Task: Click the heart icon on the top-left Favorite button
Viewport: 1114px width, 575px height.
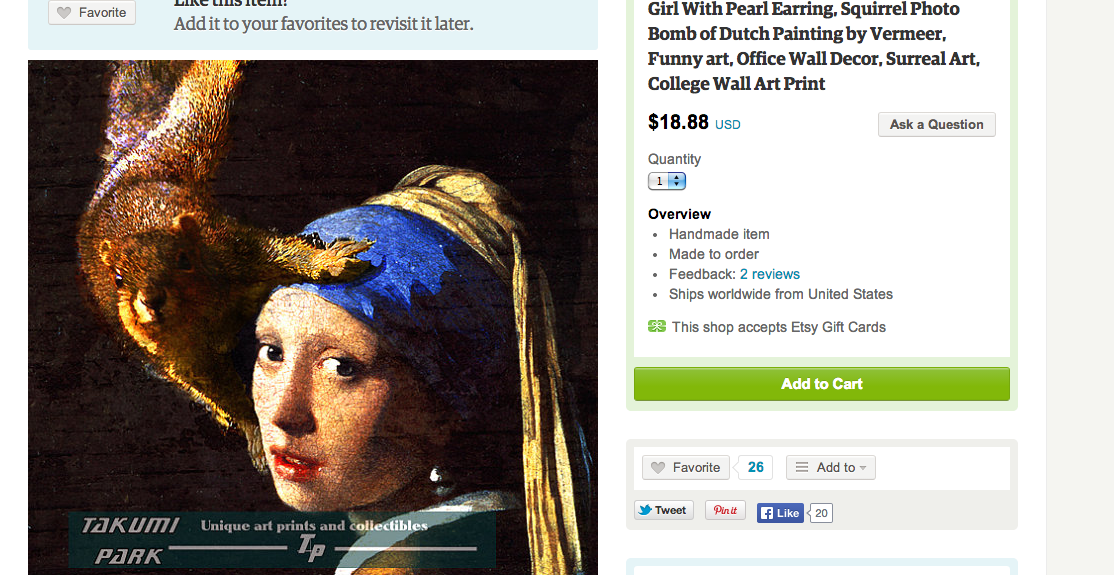Action: 64,13
